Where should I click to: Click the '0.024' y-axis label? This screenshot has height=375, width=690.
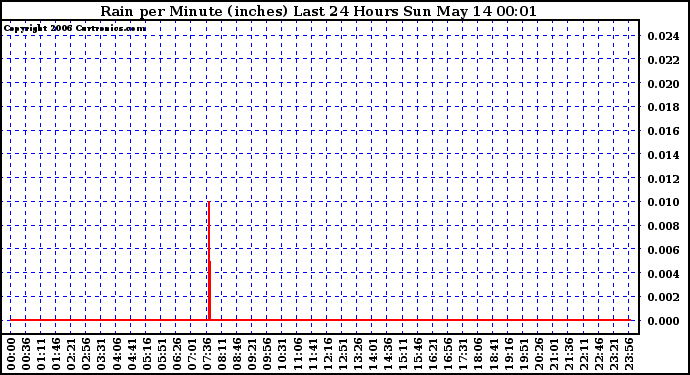(663, 36)
